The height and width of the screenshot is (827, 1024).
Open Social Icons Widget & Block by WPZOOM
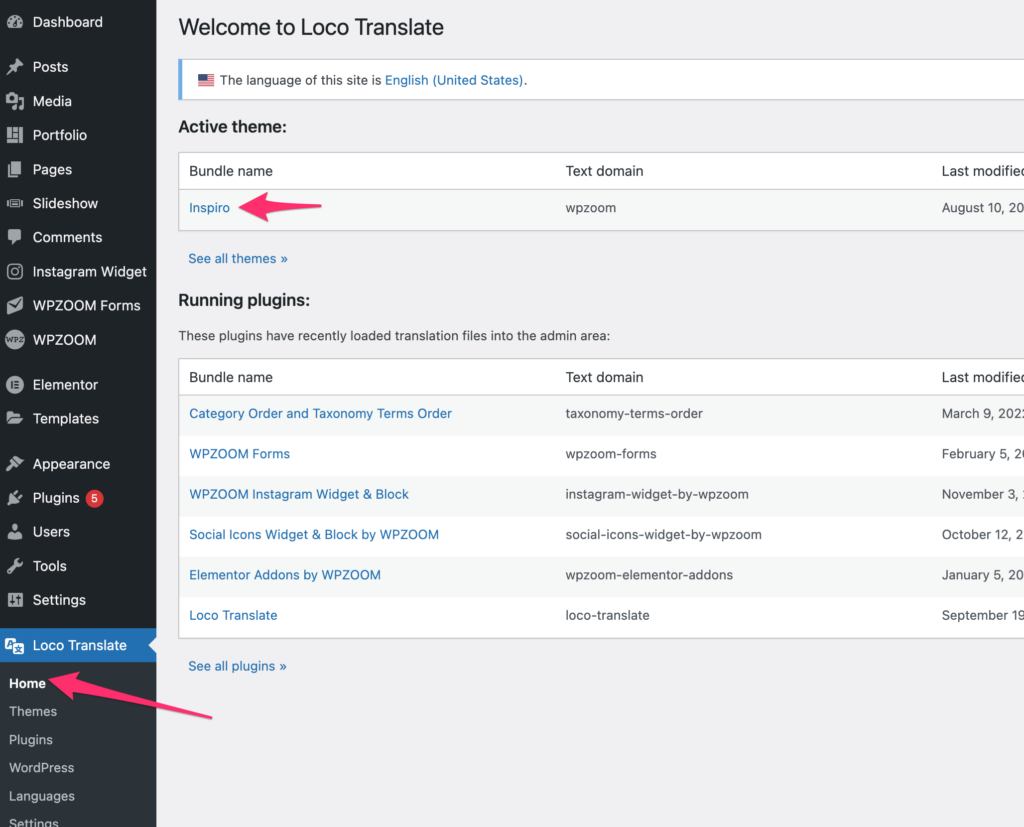click(314, 535)
